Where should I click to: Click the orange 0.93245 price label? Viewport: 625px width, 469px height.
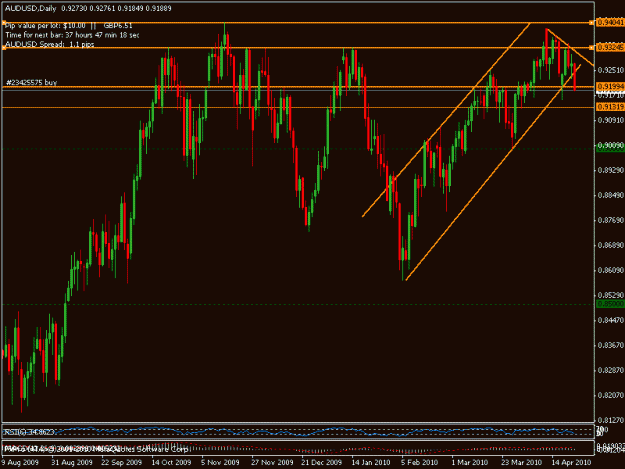coord(610,48)
